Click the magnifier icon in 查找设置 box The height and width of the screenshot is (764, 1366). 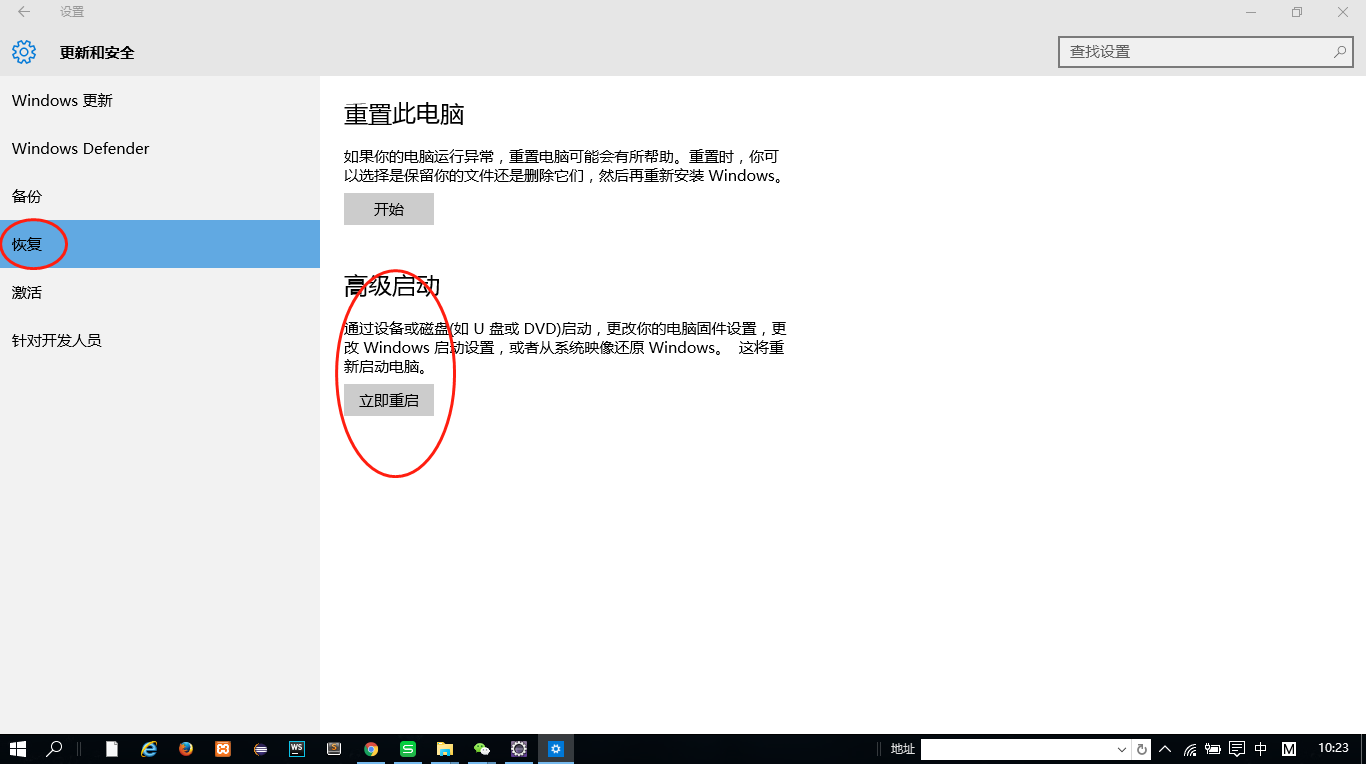pos(1339,52)
